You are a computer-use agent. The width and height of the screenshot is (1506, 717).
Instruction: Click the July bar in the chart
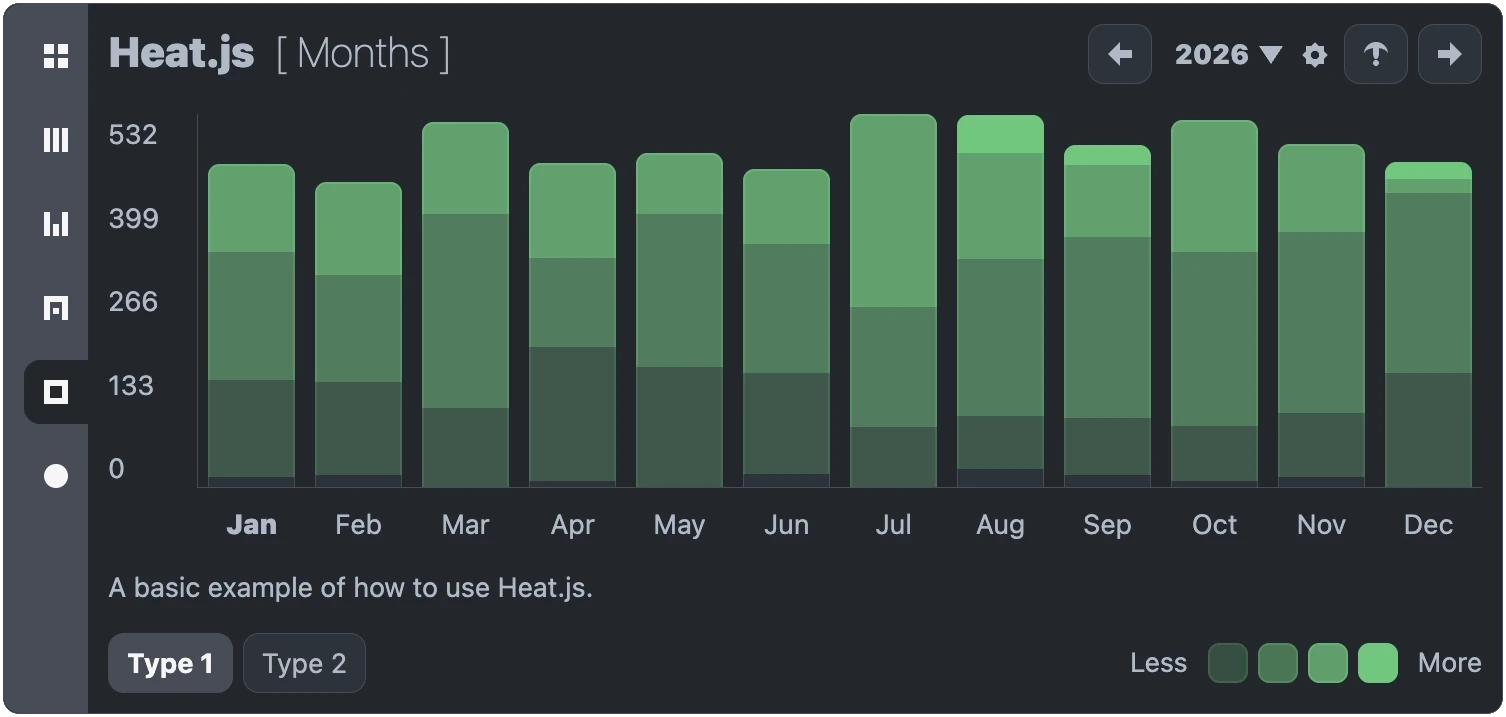pyautogui.click(x=893, y=300)
